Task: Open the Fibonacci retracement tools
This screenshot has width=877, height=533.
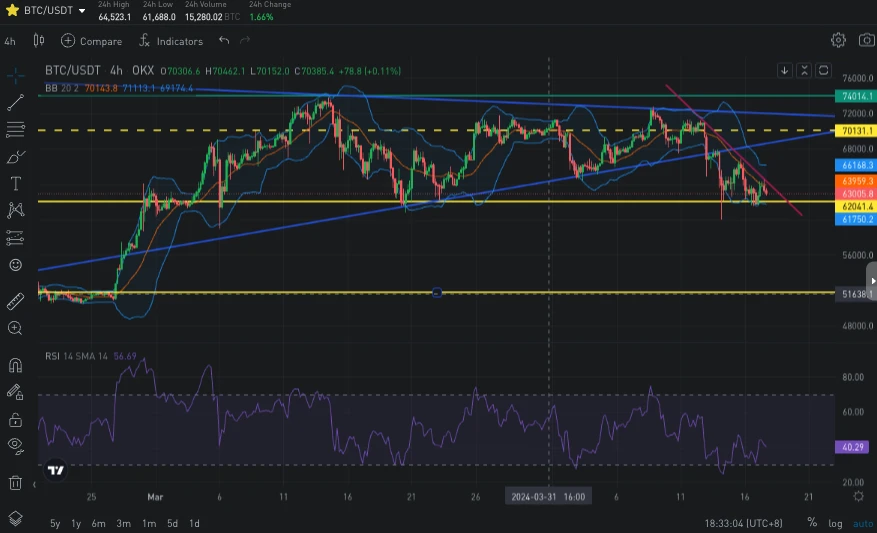Action: 15,129
